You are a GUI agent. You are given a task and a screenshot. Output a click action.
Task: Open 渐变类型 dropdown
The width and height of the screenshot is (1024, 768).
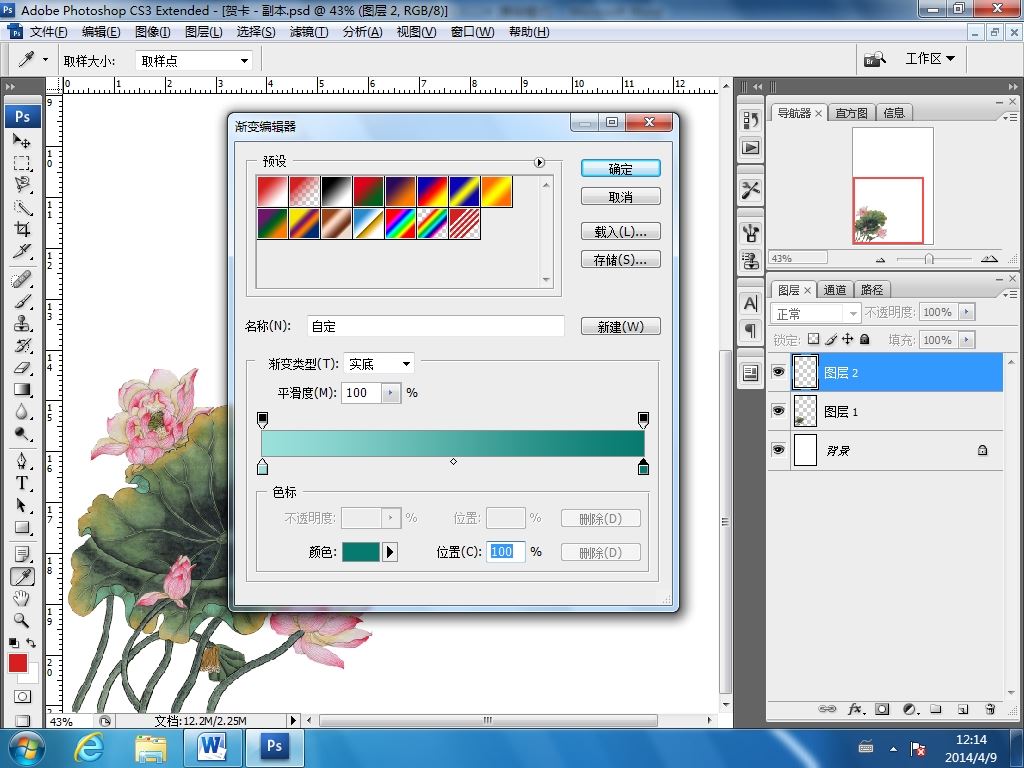pos(379,364)
